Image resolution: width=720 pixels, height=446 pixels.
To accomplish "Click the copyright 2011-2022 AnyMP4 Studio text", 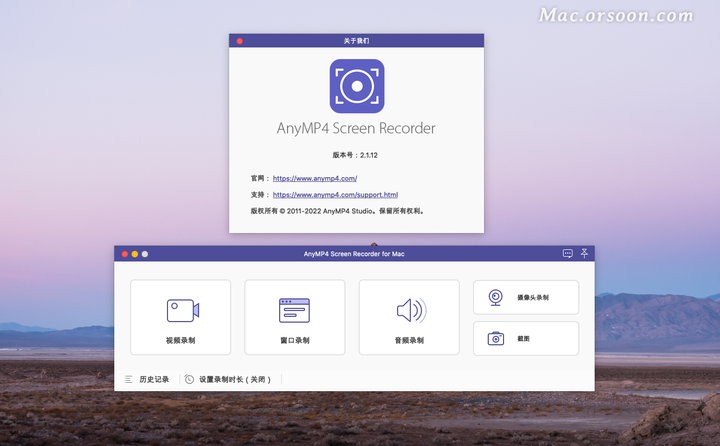I will (337, 211).
